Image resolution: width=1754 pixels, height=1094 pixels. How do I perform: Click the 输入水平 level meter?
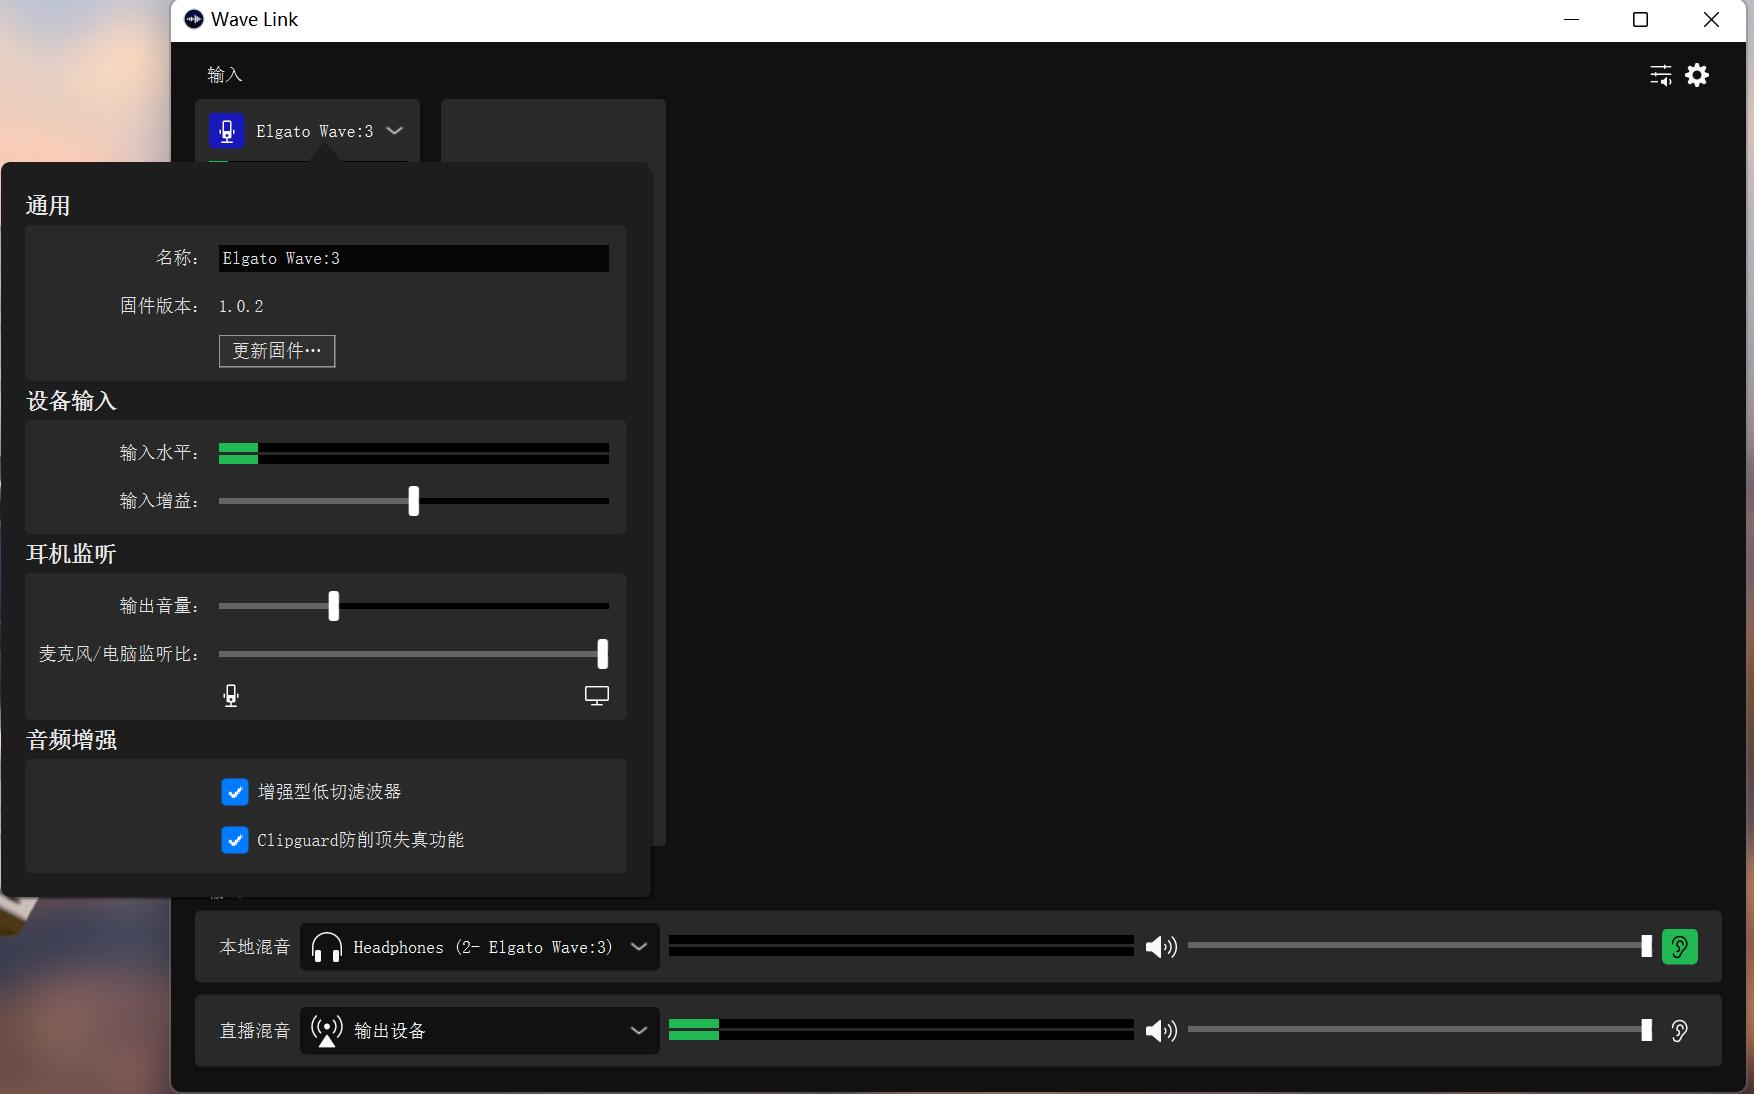pyautogui.click(x=414, y=453)
